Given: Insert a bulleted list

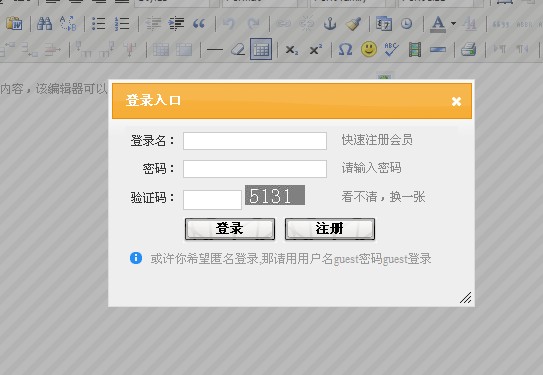Looking at the screenshot, I should 99,24.
